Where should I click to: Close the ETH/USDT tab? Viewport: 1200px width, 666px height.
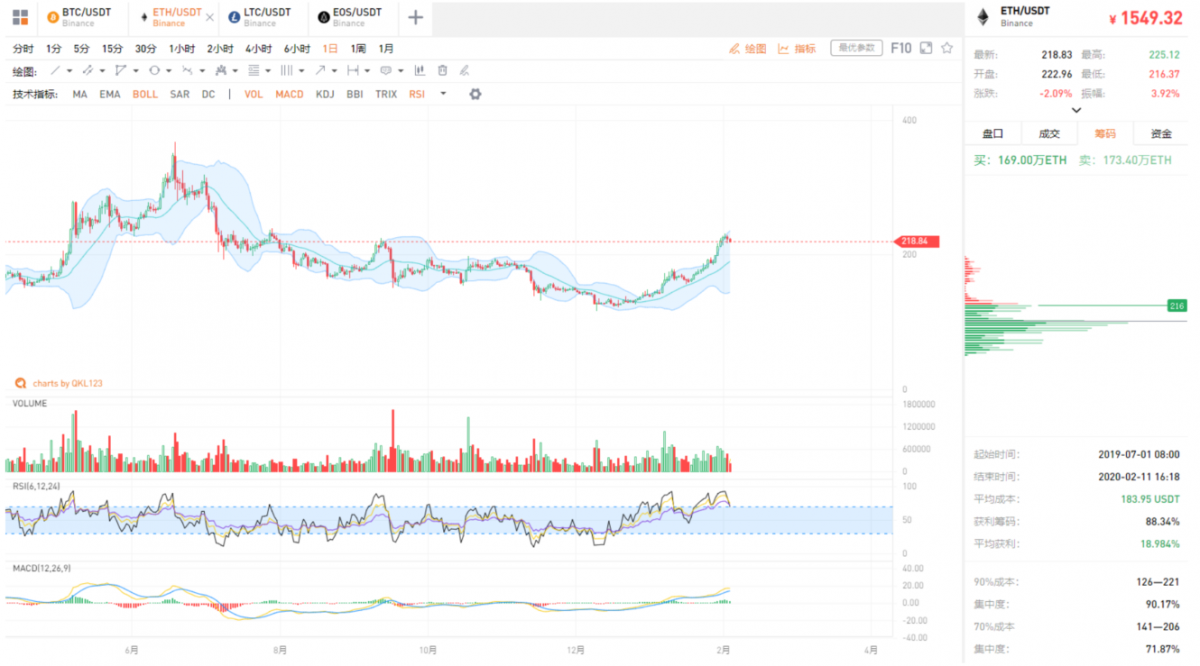pyautogui.click(x=208, y=18)
